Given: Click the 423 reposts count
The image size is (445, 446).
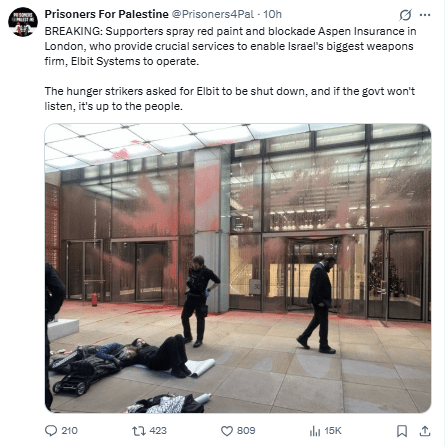Looking at the screenshot, I should tap(158, 431).
